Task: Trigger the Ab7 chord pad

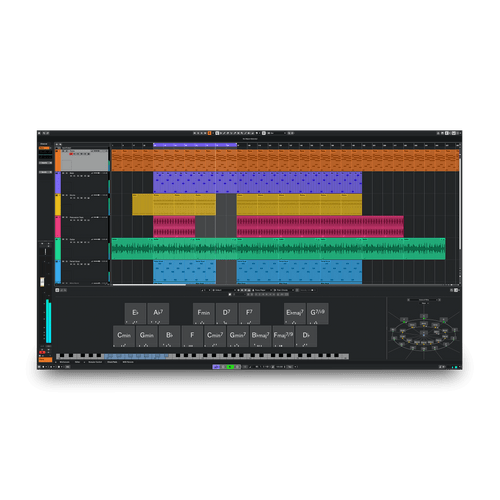Action: pyautogui.click(x=158, y=313)
